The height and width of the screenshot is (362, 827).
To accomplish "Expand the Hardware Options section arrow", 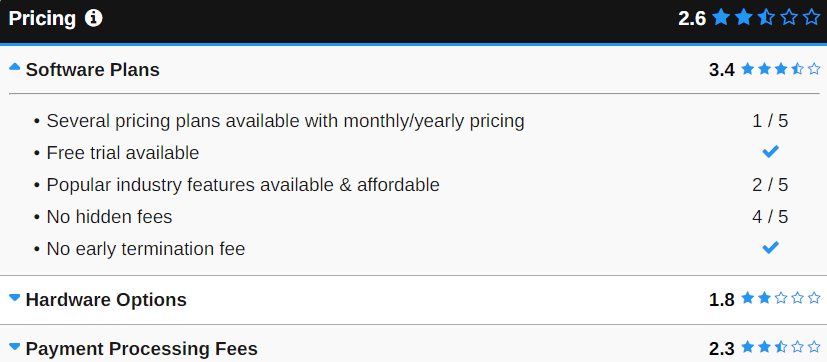I will pos(15,298).
